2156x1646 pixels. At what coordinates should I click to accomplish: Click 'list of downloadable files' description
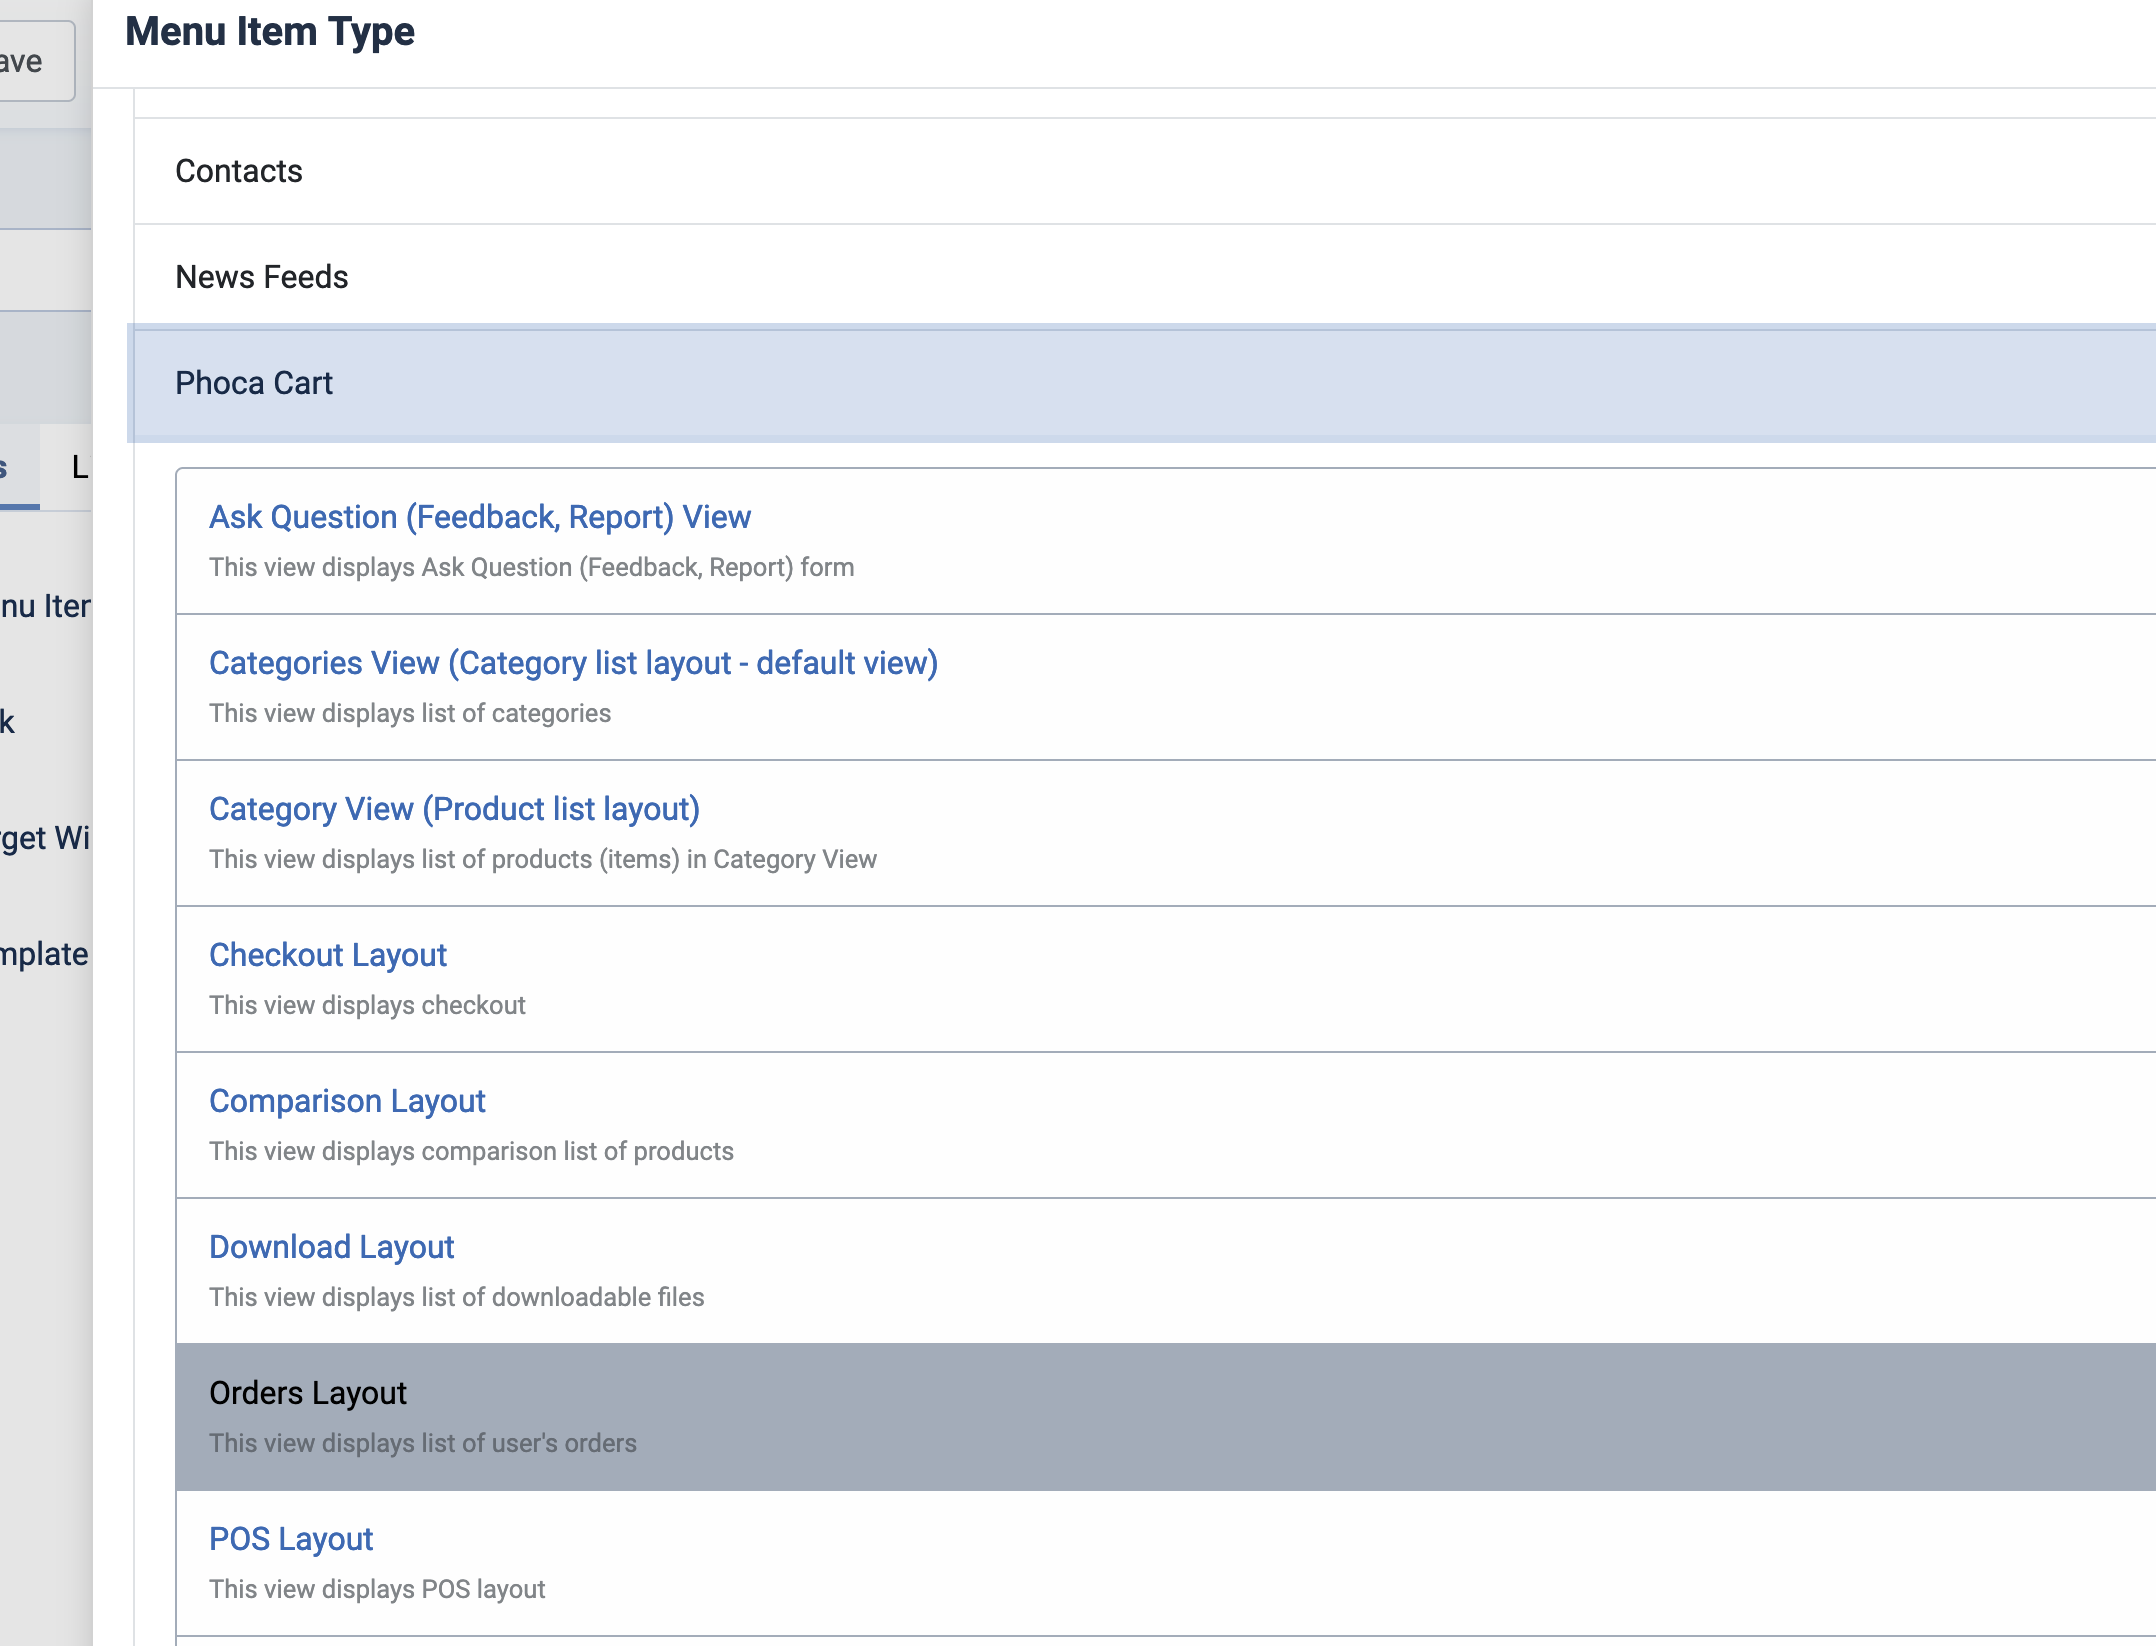coord(456,1297)
